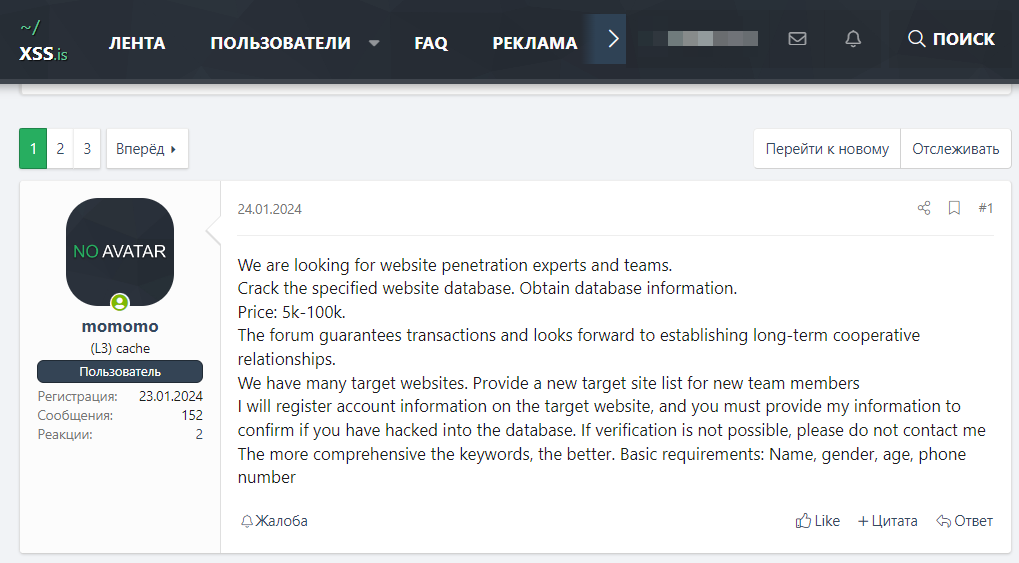Open the inbox envelope icon
Screen dimensions: 1019x563
(x=797, y=39)
